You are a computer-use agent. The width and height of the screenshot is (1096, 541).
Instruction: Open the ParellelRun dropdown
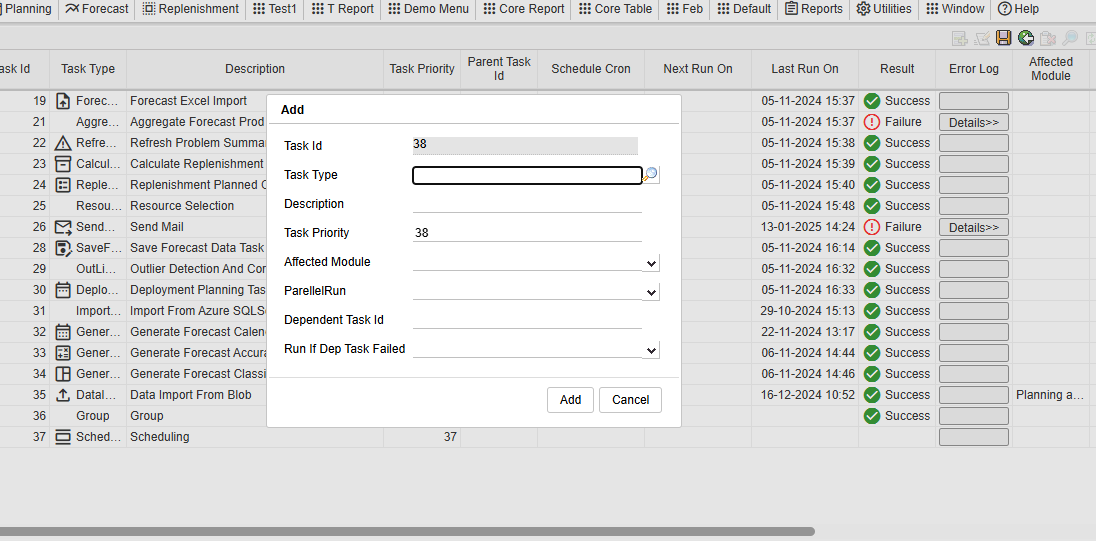pyautogui.click(x=651, y=292)
